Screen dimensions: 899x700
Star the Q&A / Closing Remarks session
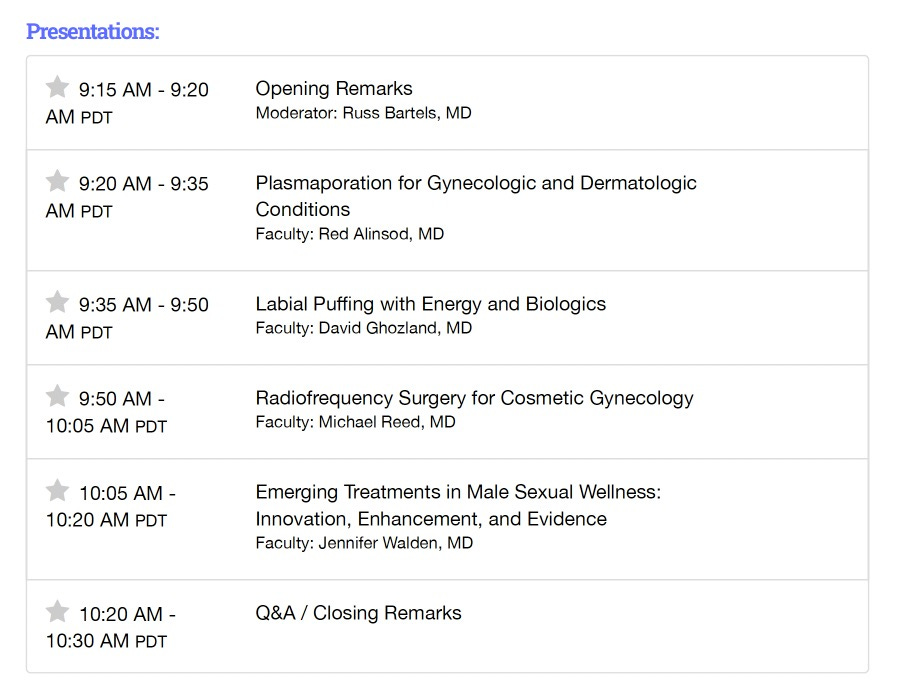pyautogui.click(x=57, y=611)
